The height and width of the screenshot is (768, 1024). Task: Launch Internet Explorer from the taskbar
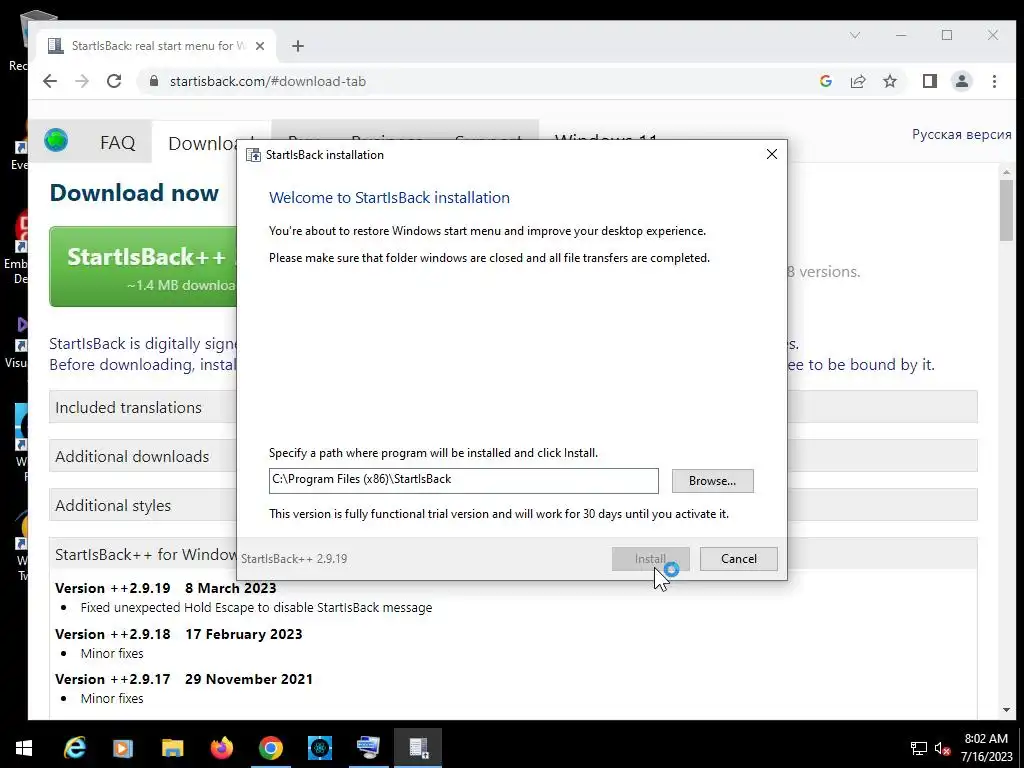click(x=75, y=748)
